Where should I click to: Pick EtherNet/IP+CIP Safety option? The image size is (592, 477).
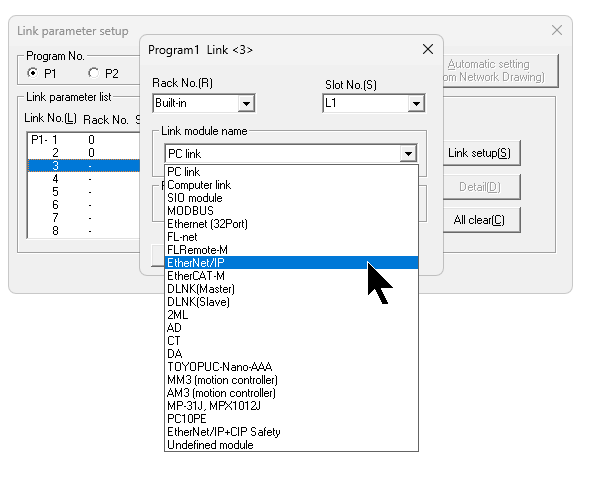[x=291, y=432]
